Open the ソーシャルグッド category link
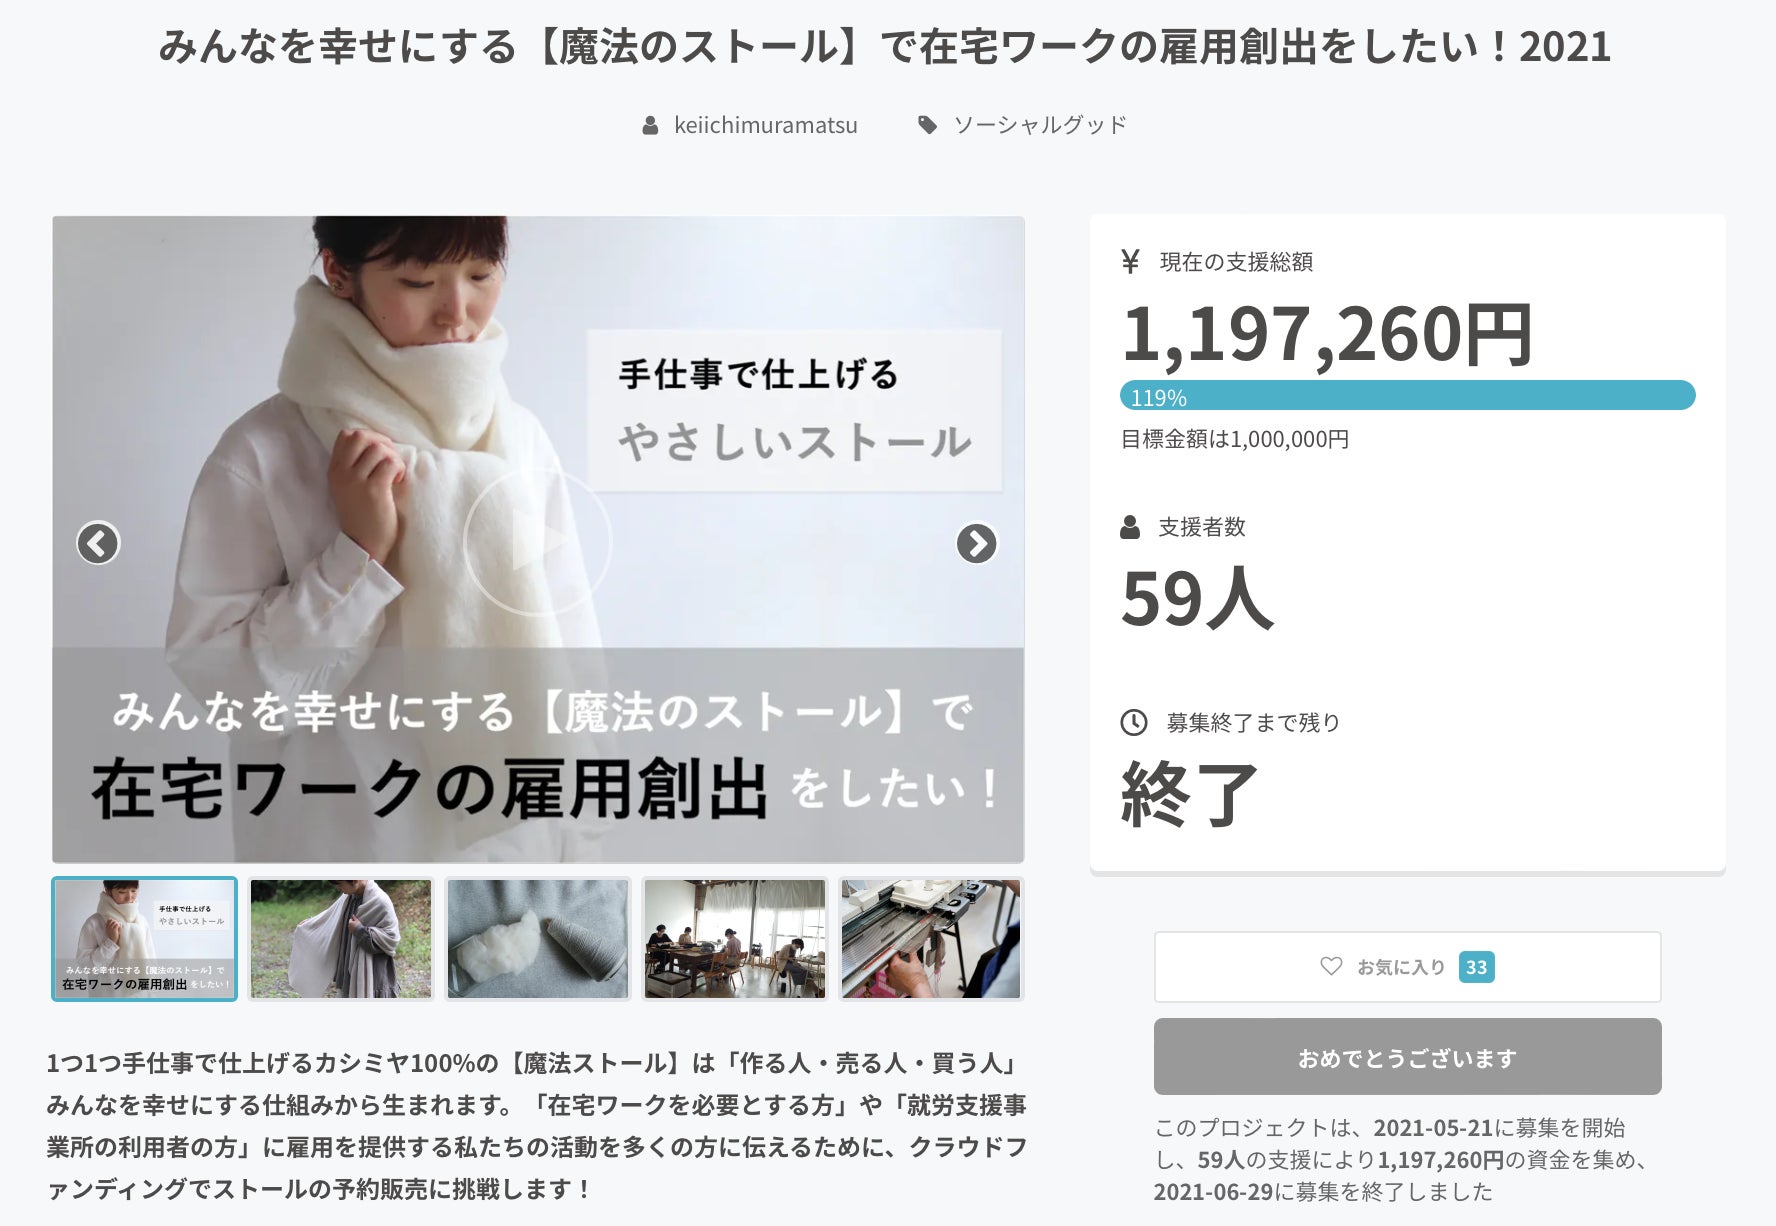Image resolution: width=1776 pixels, height=1226 pixels. tap(1040, 125)
